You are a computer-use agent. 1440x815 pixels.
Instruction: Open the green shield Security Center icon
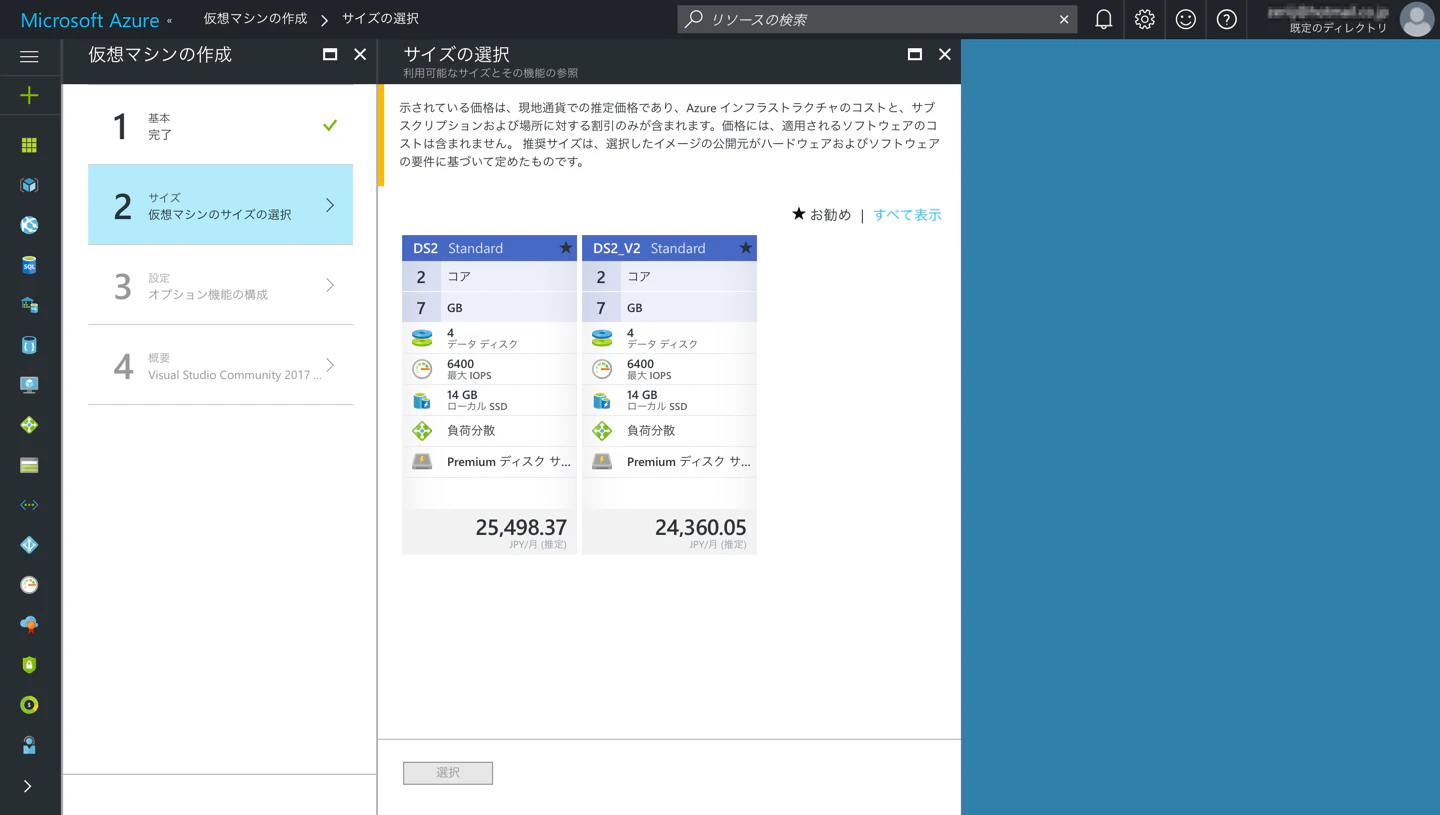pos(29,665)
